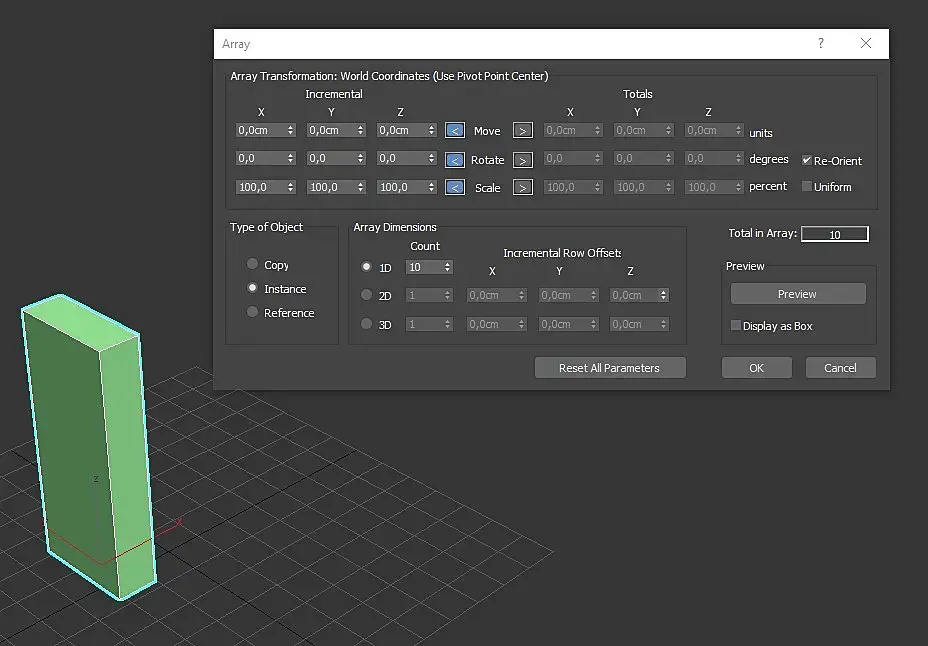Select the 2D array dimension
The width and height of the screenshot is (928, 646).
tap(366, 295)
